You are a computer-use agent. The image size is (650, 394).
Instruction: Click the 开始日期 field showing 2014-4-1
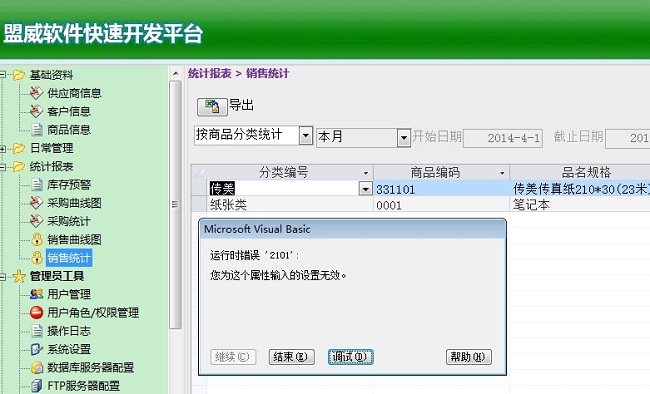(503, 138)
